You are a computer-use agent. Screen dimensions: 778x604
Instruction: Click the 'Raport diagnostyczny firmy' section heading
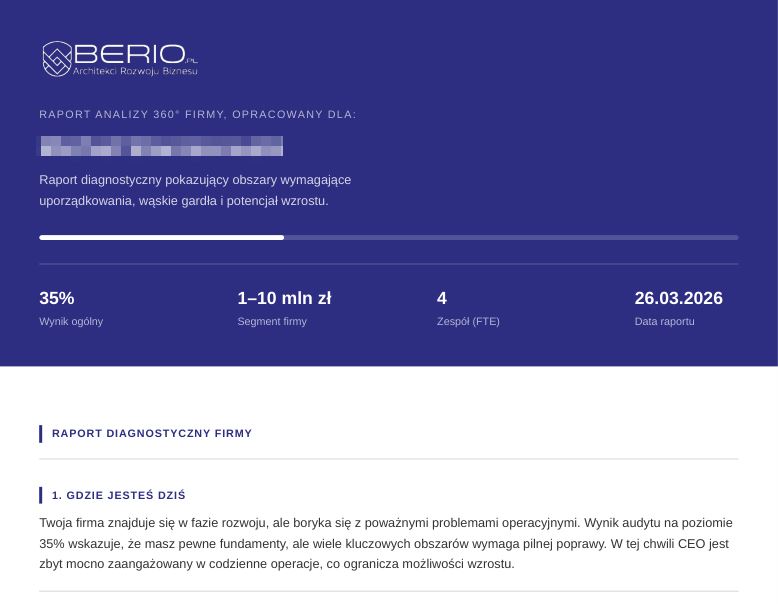pyautogui.click(x=152, y=434)
